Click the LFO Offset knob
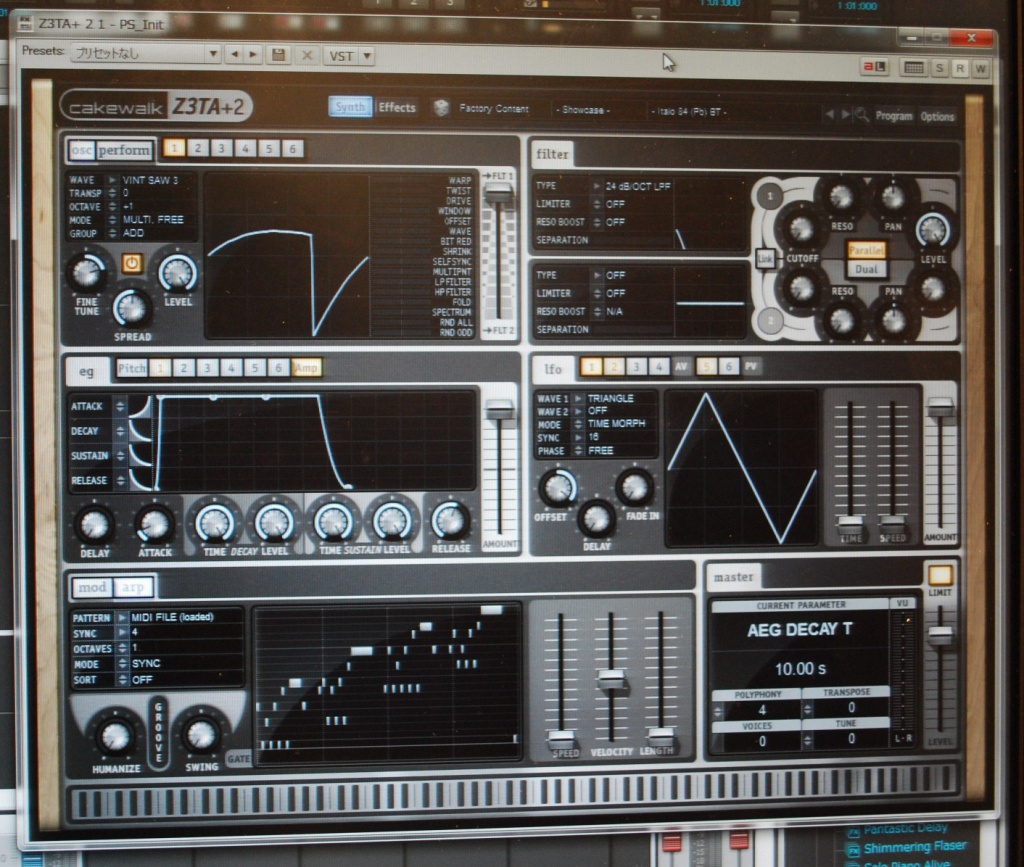 (x=558, y=488)
